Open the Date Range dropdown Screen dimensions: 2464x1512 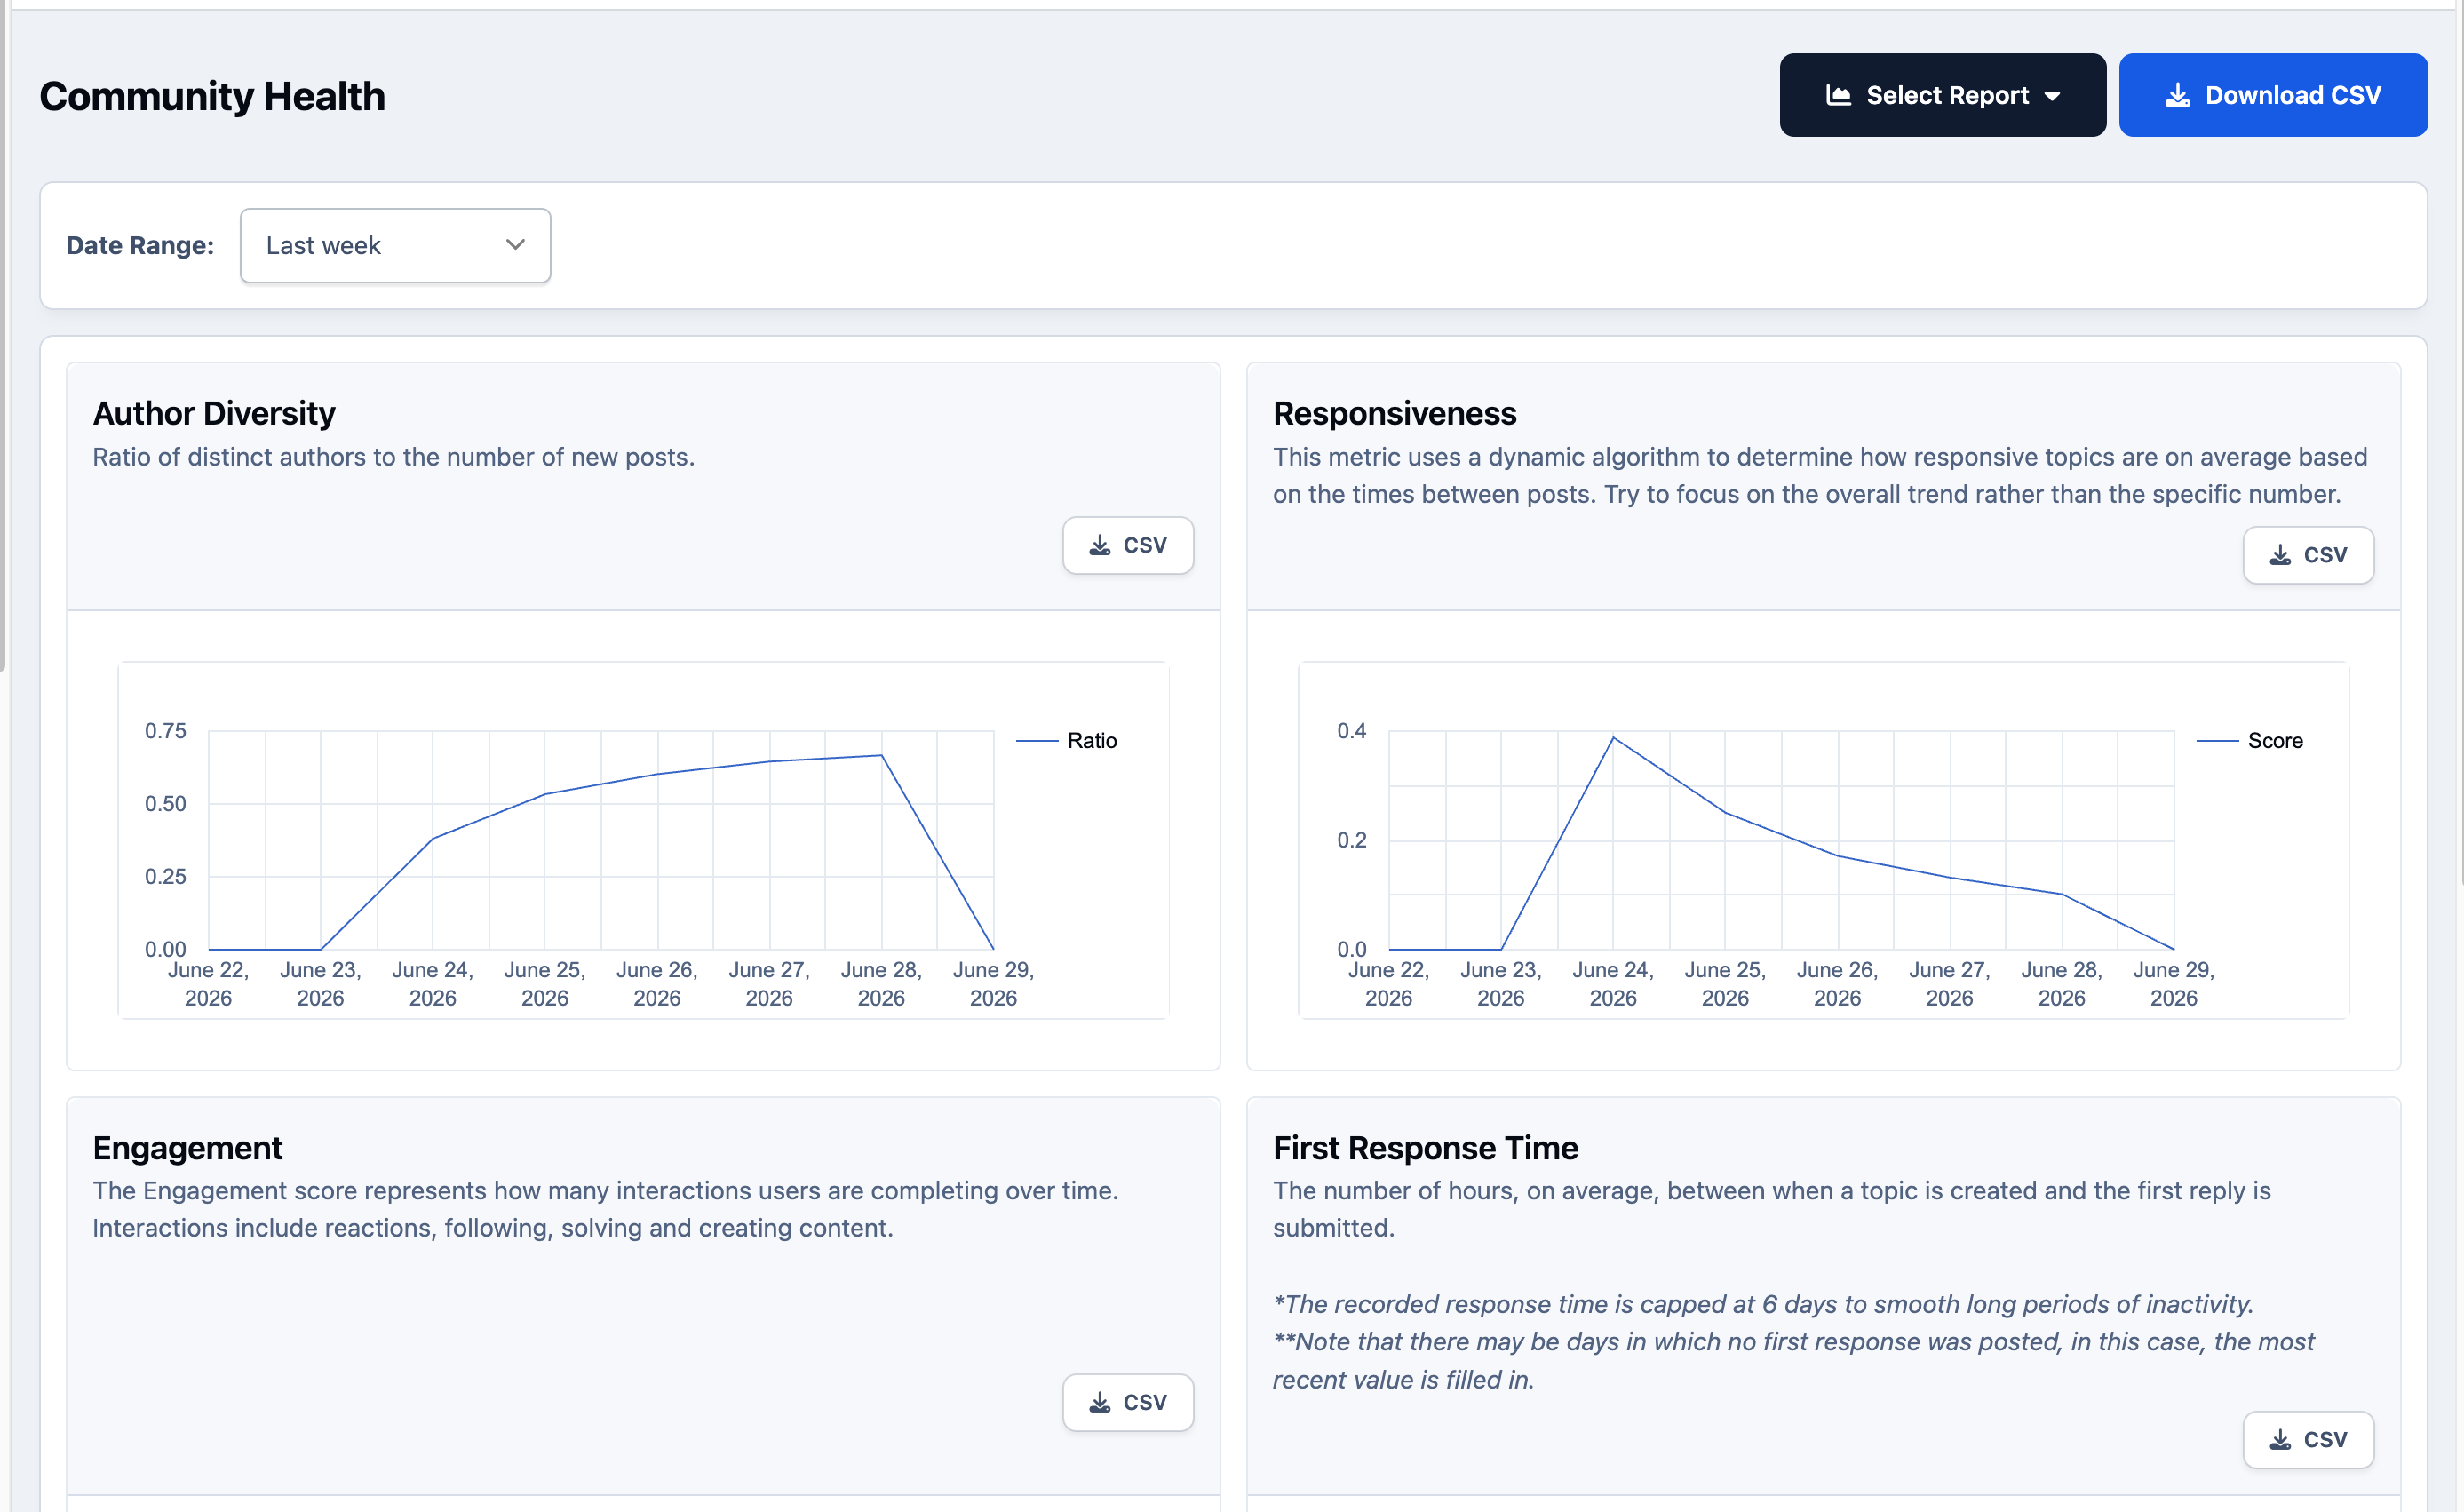coord(395,245)
